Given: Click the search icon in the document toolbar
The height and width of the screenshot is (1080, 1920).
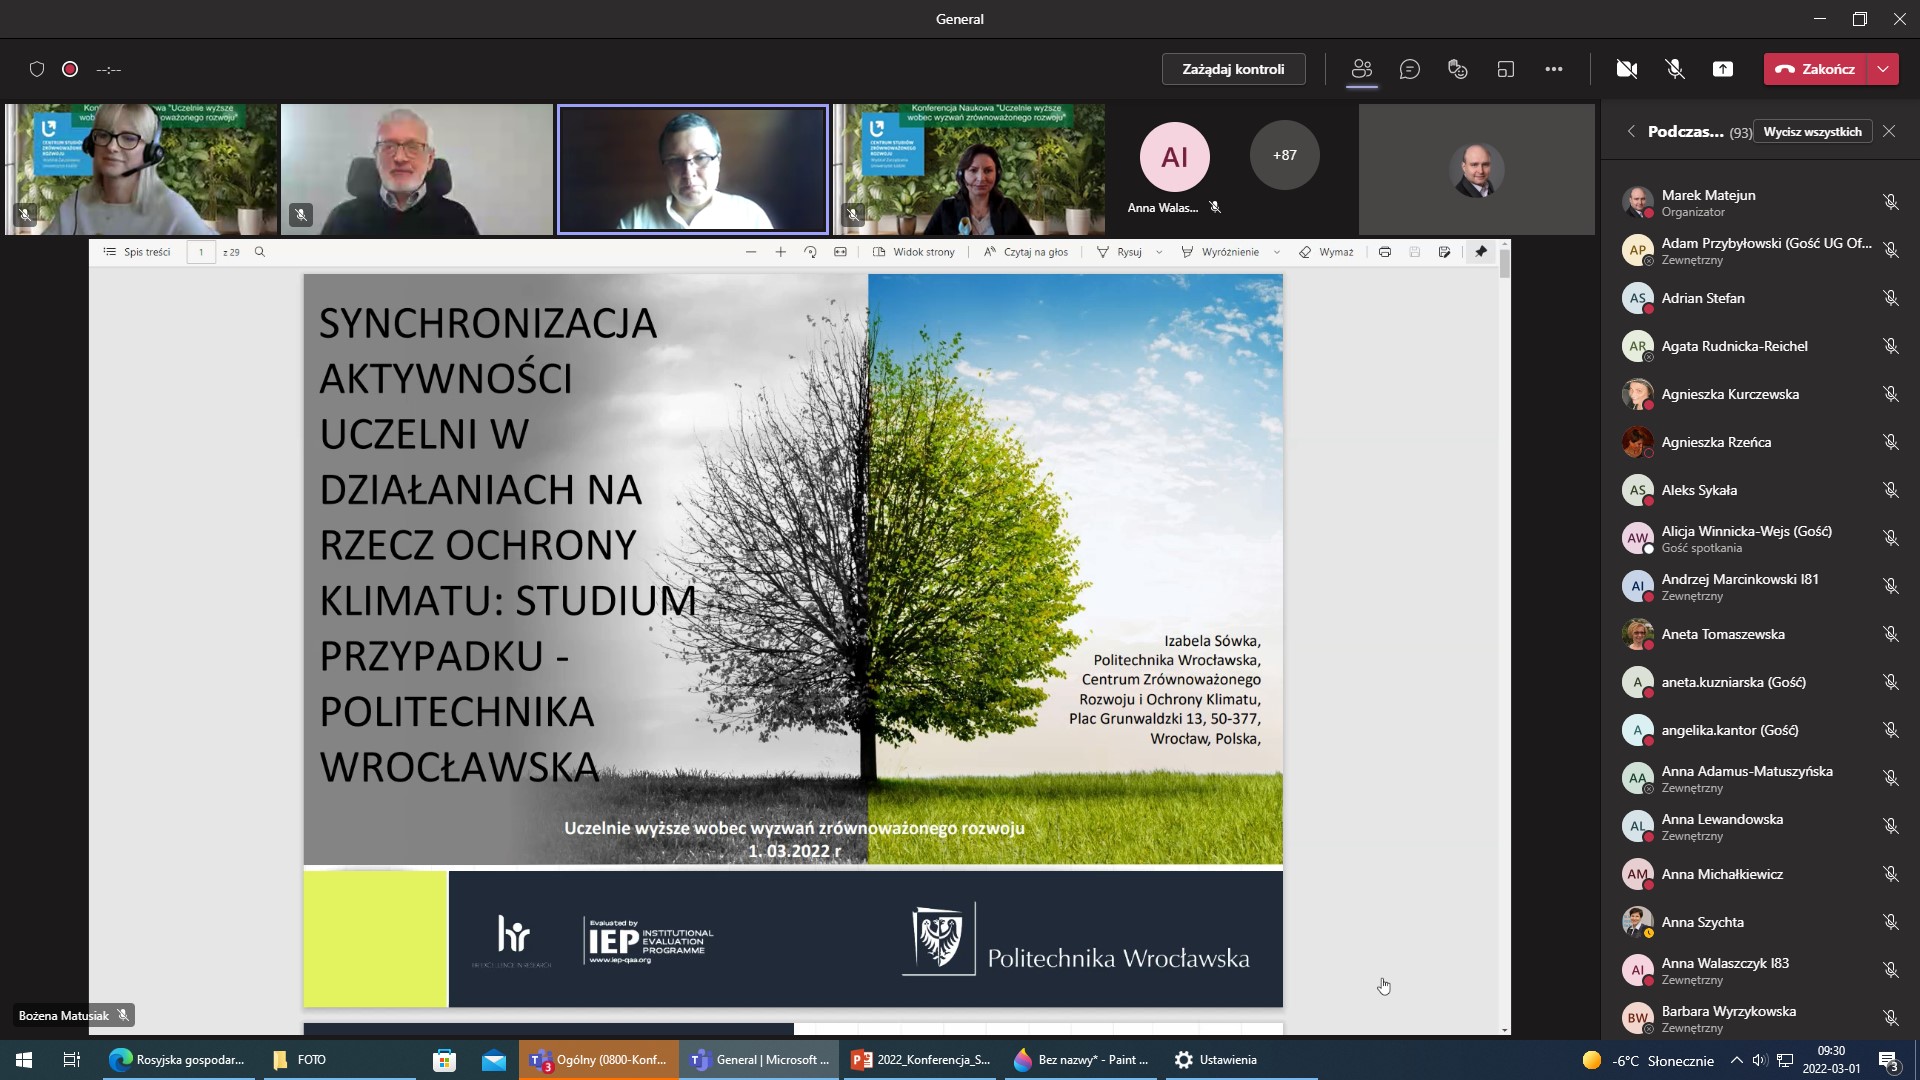Looking at the screenshot, I should tap(260, 252).
